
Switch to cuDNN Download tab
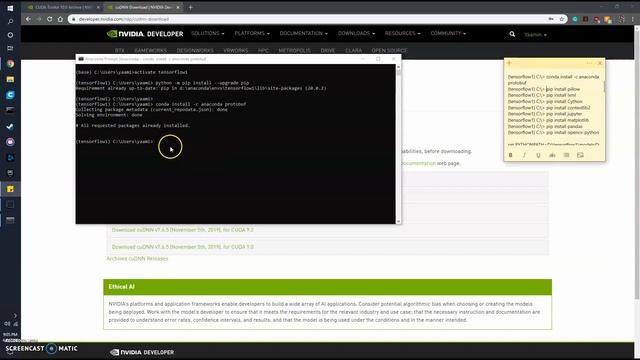click(x=143, y=7)
